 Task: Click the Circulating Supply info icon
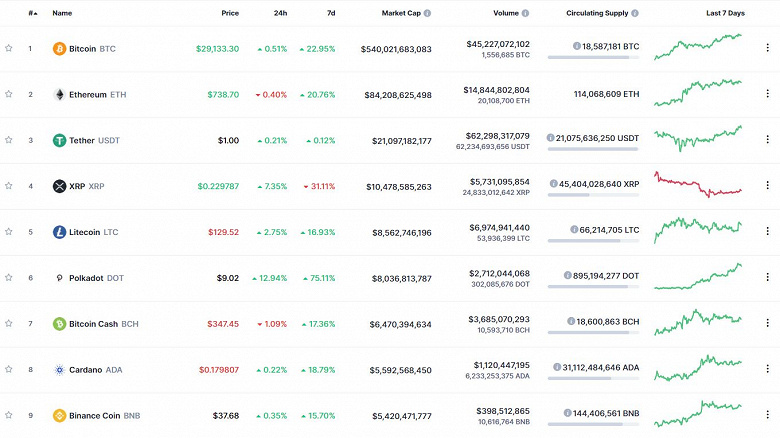point(635,13)
